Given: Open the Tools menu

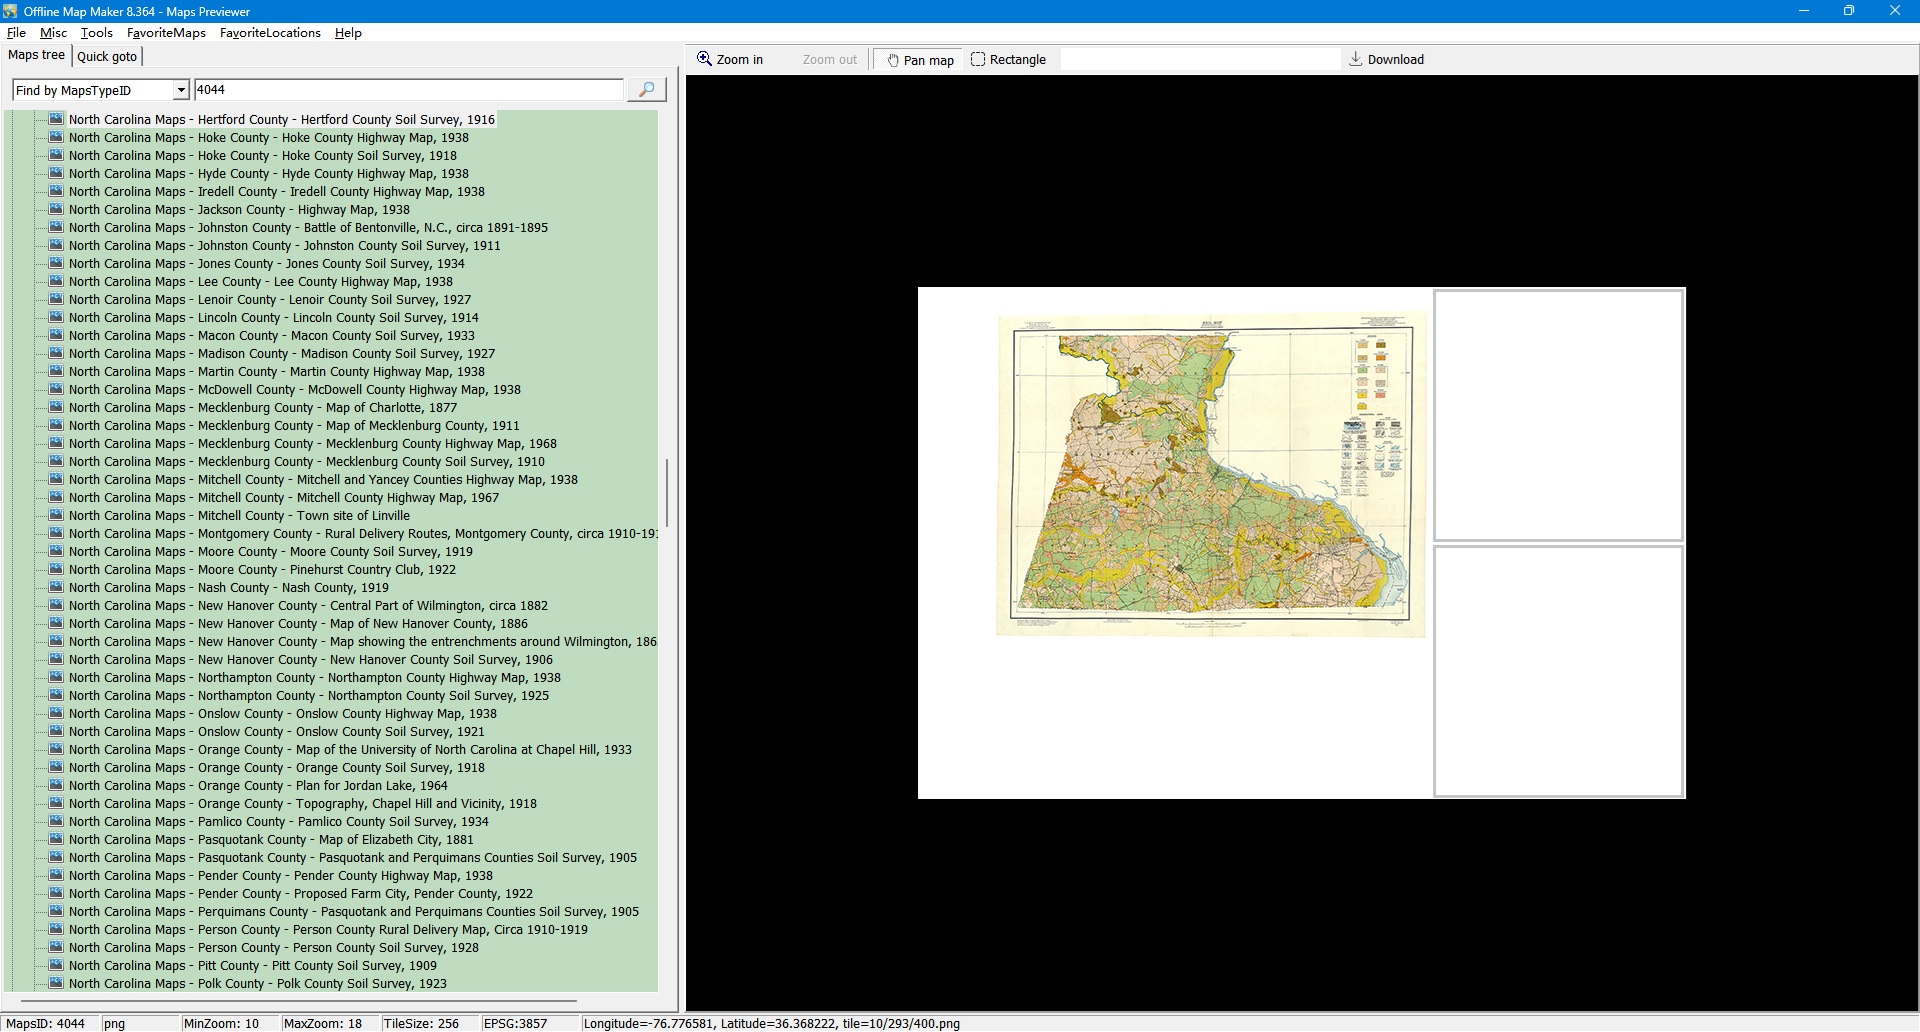Looking at the screenshot, I should pos(96,33).
